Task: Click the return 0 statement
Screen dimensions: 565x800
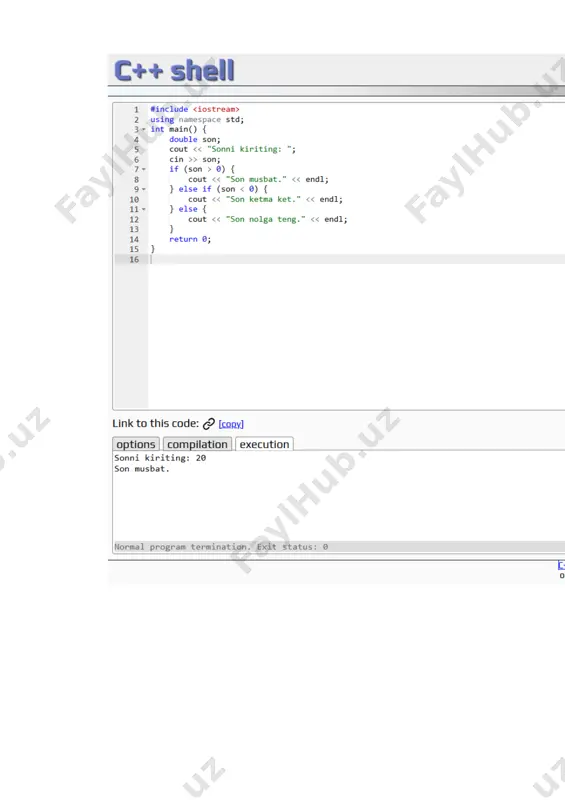Action: (x=190, y=239)
